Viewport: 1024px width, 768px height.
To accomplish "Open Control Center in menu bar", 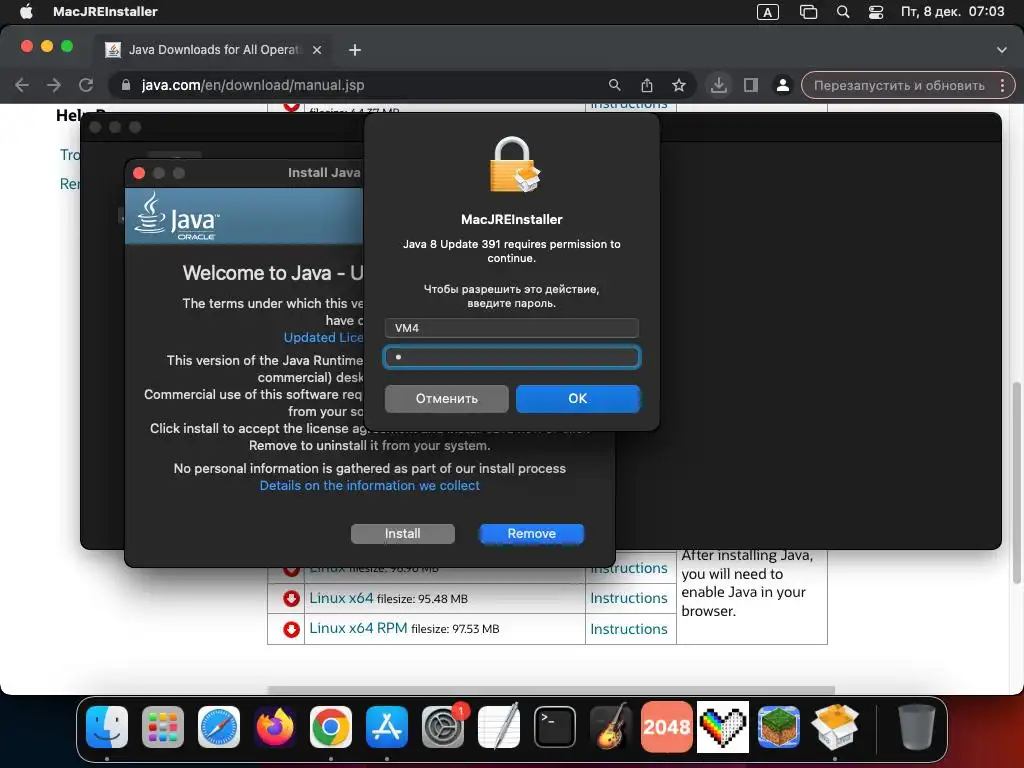I will (x=876, y=12).
